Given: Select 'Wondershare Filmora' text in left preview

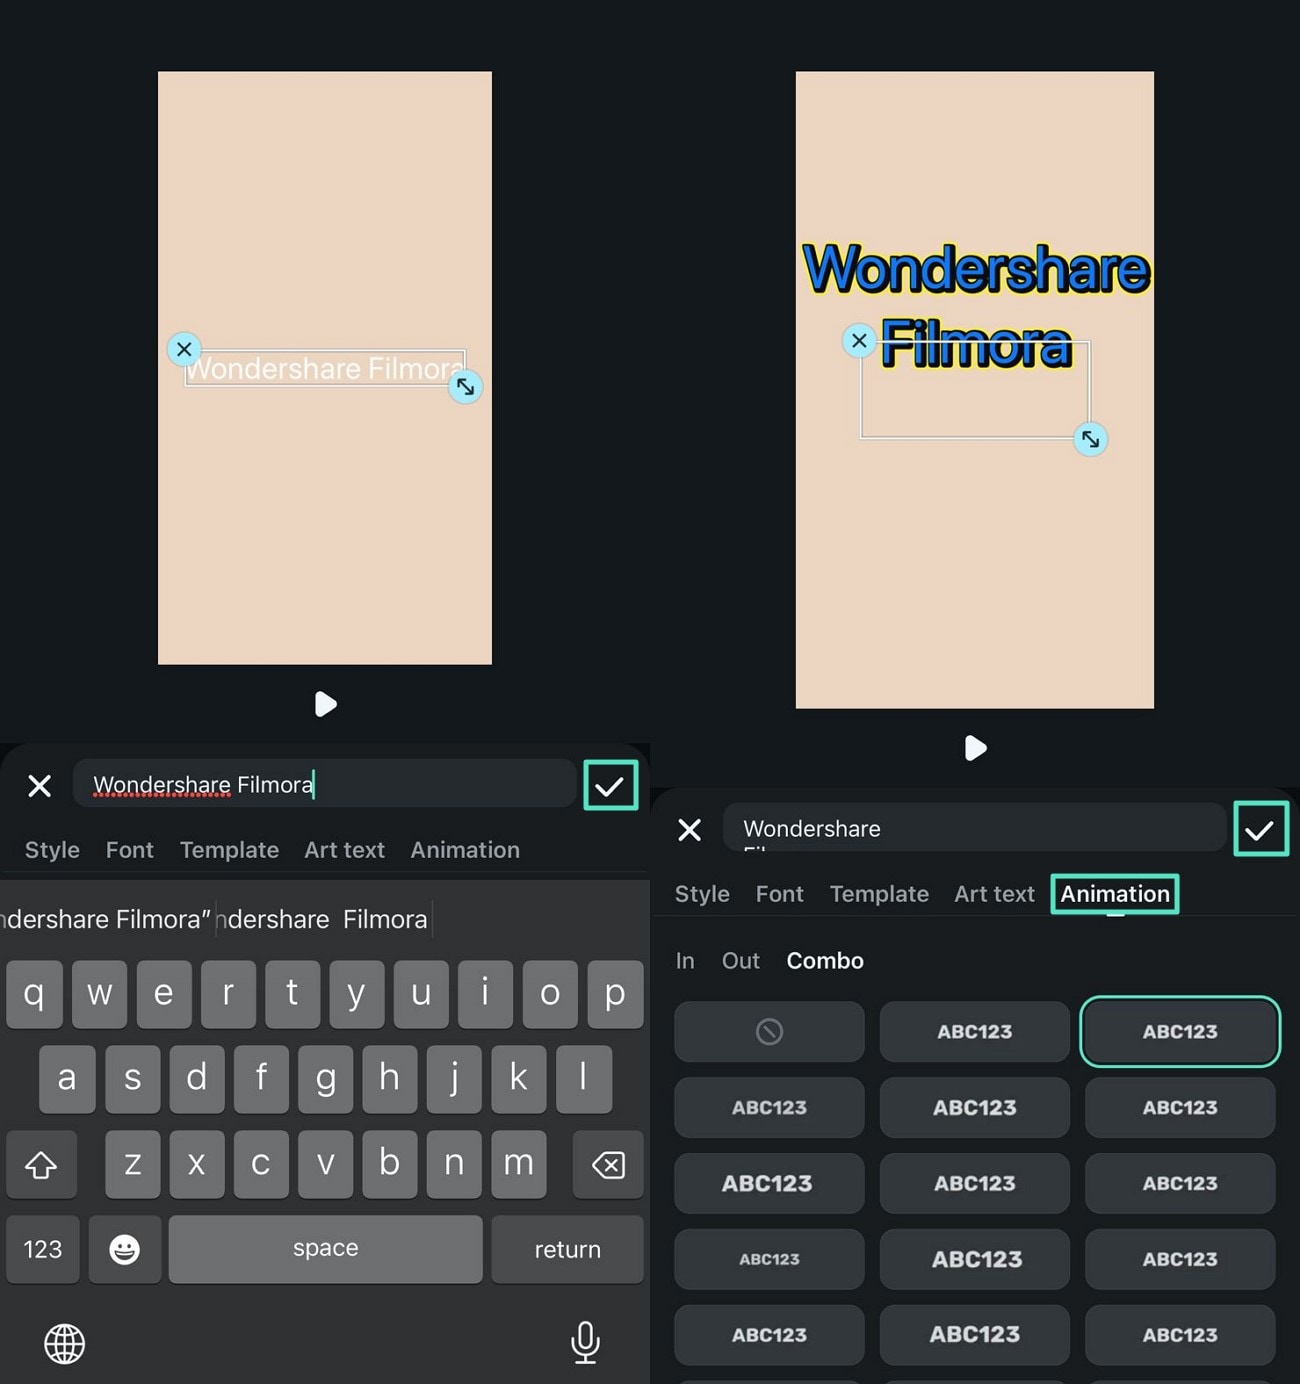Looking at the screenshot, I should tap(325, 368).
